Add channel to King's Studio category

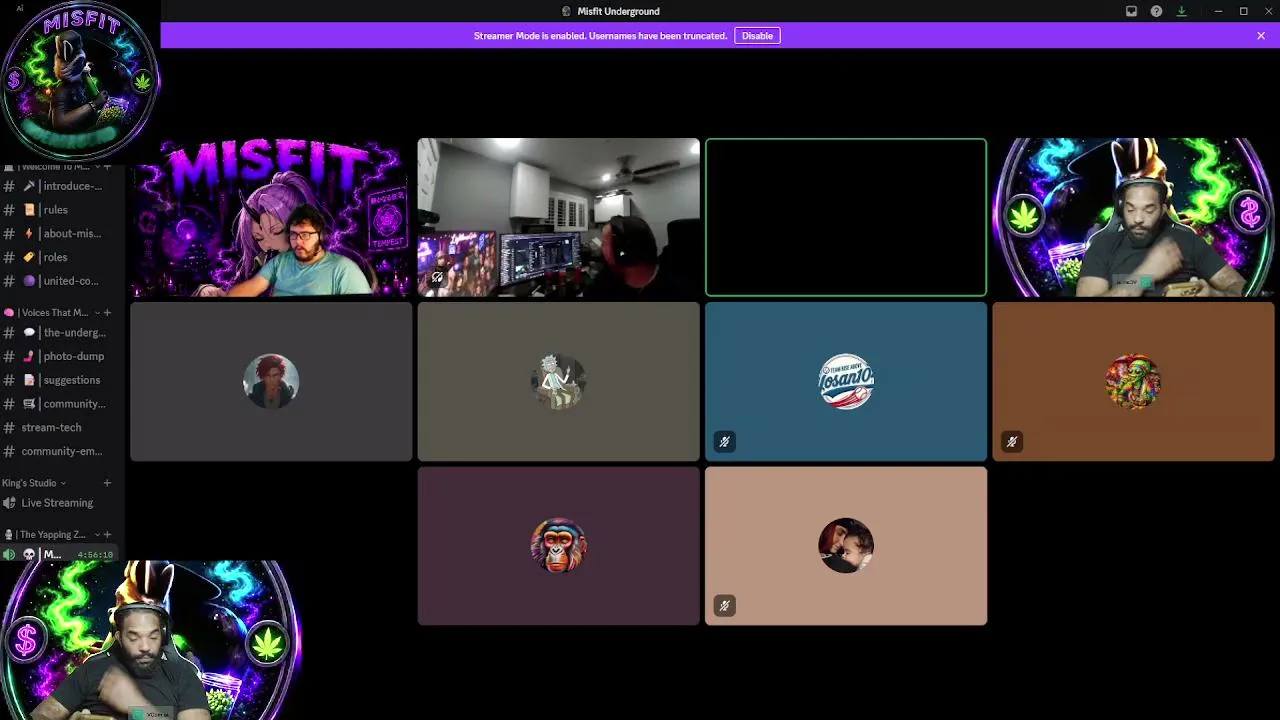tap(108, 483)
